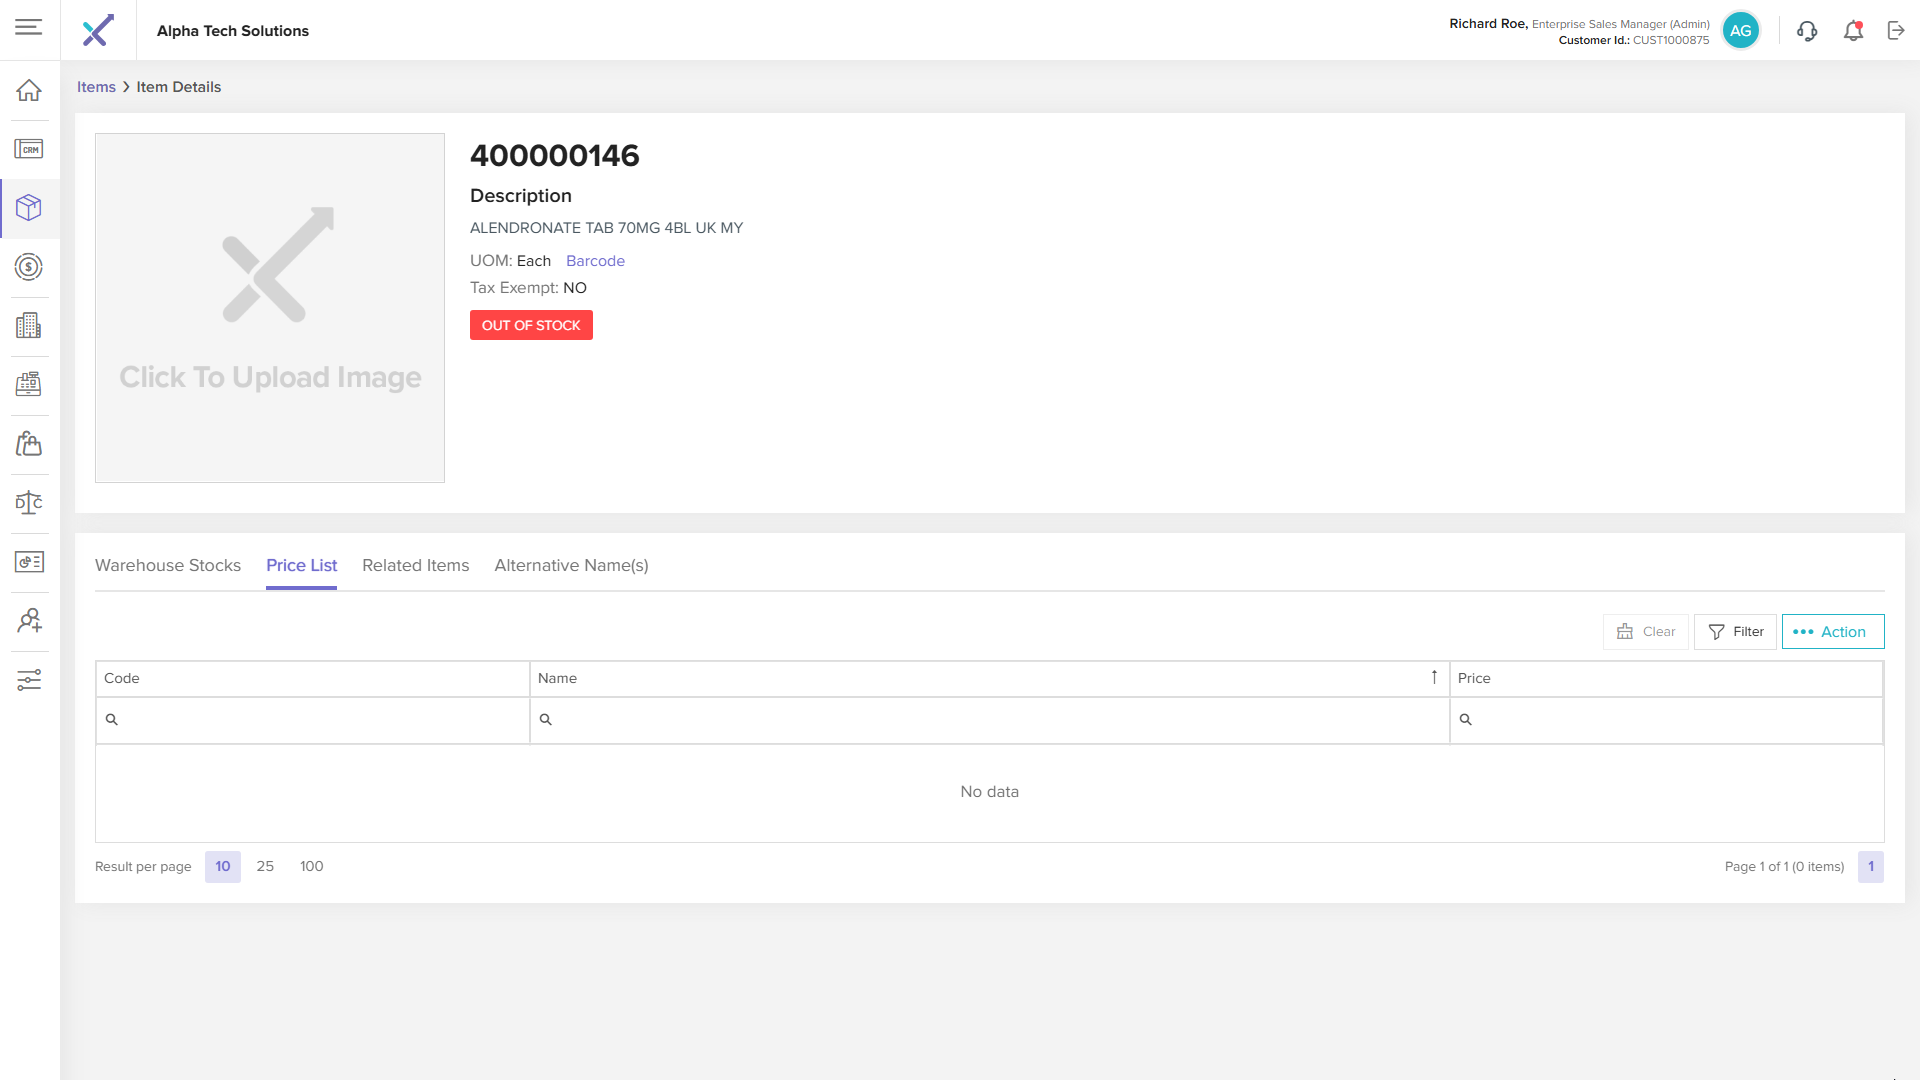Click the logout icon in header

point(1896,31)
